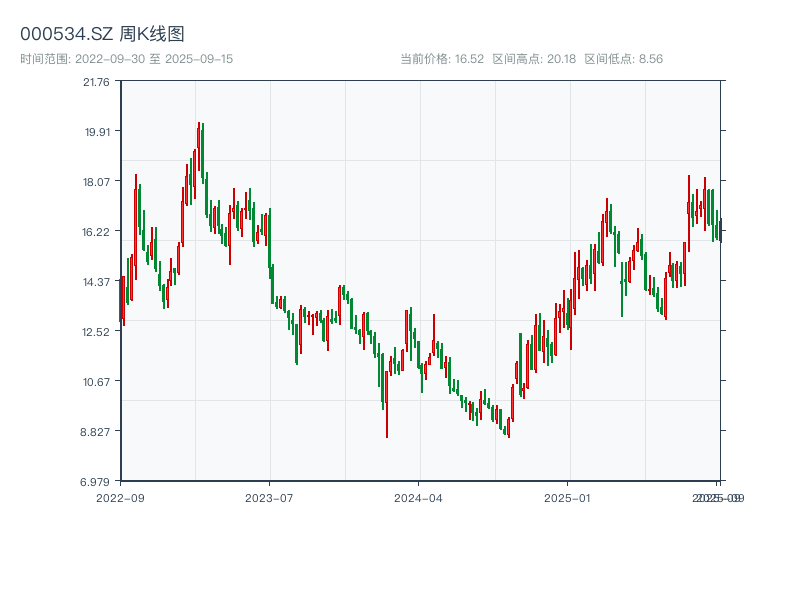Screen dimensions: 800x600
Task: Click x-axis label 2022-09
Action: (x=120, y=498)
